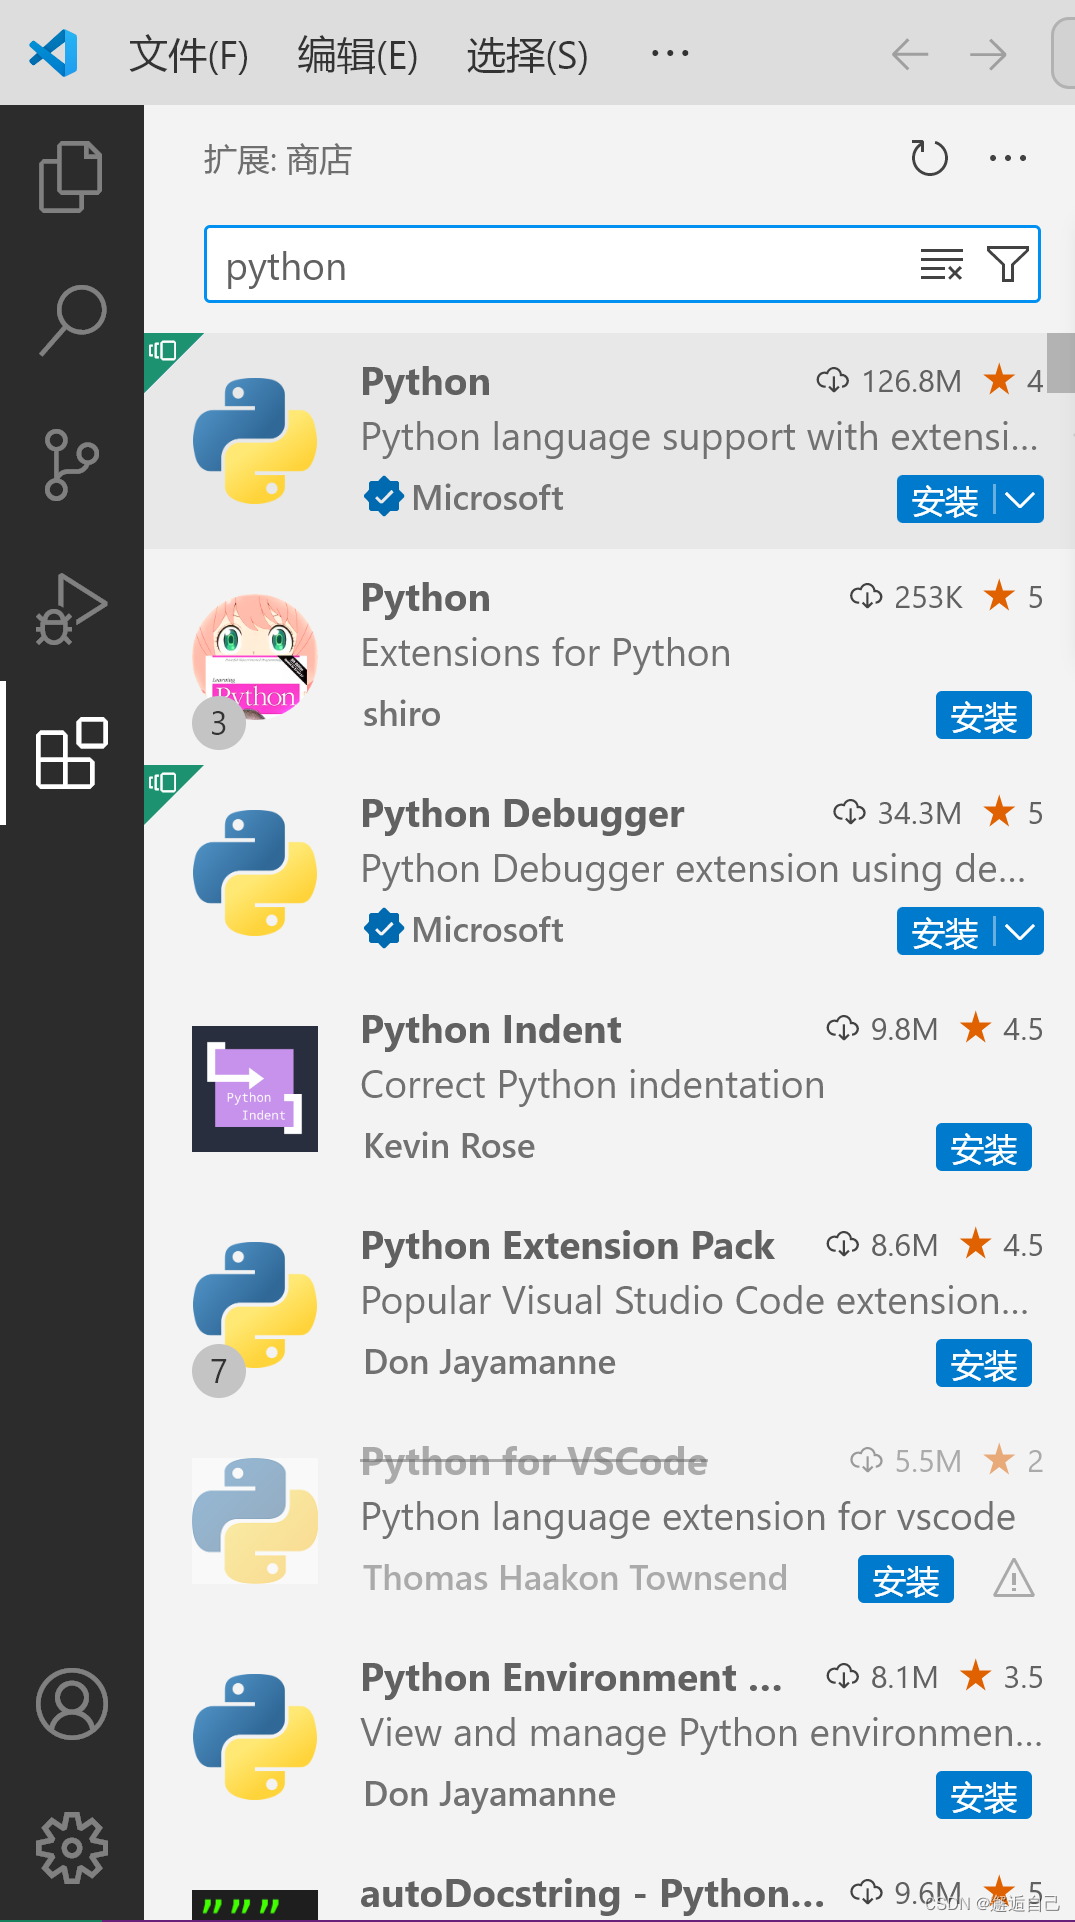Install Python Environment Manager extension

click(x=984, y=1795)
